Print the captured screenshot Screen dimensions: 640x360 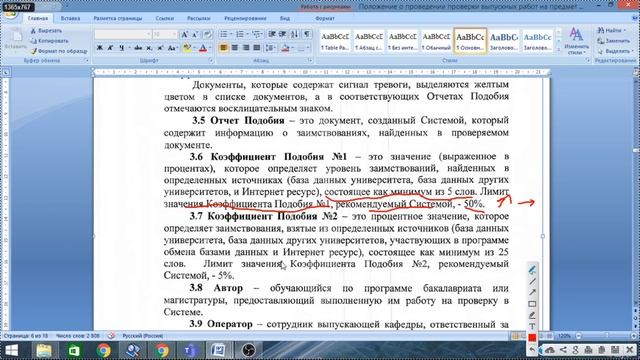click(x=588, y=350)
